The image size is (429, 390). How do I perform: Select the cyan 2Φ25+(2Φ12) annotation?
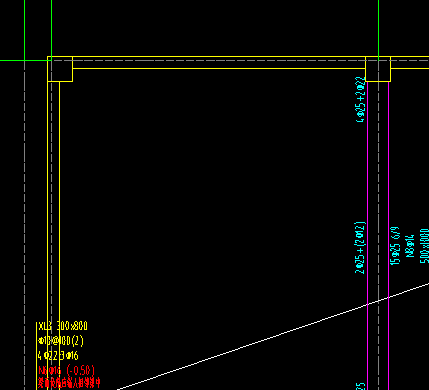(x=360, y=248)
